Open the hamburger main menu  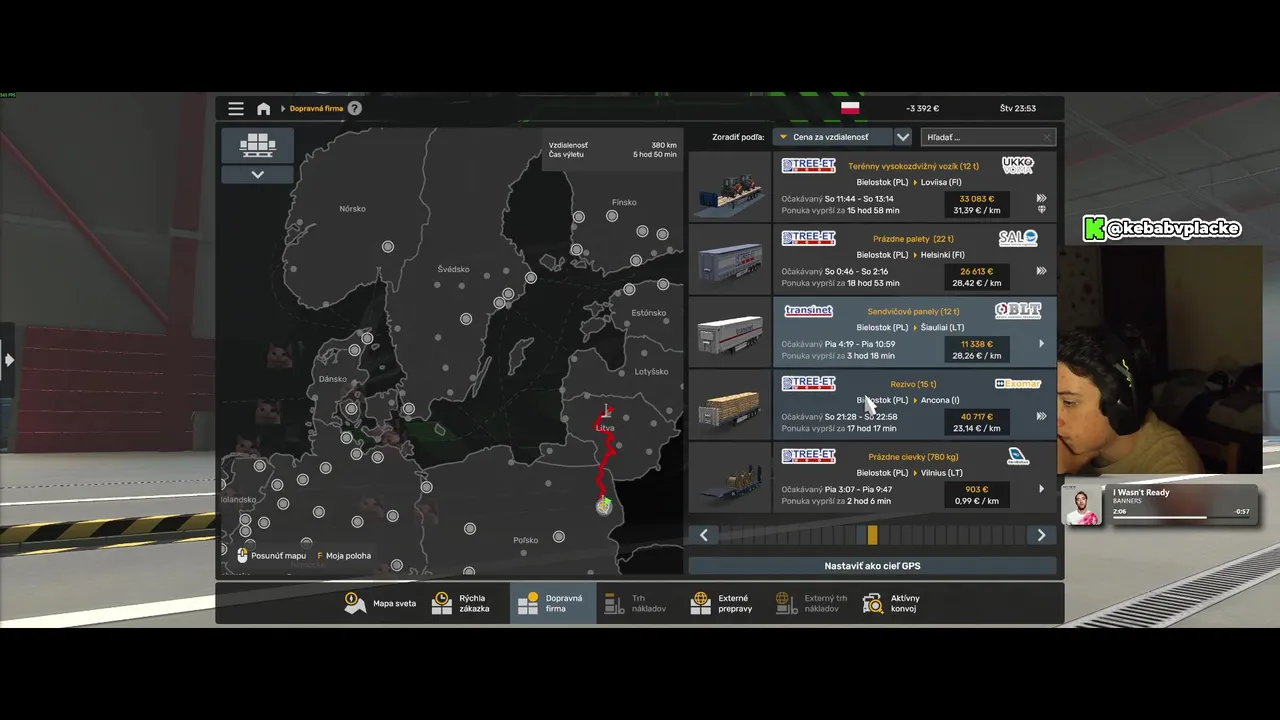coord(236,108)
